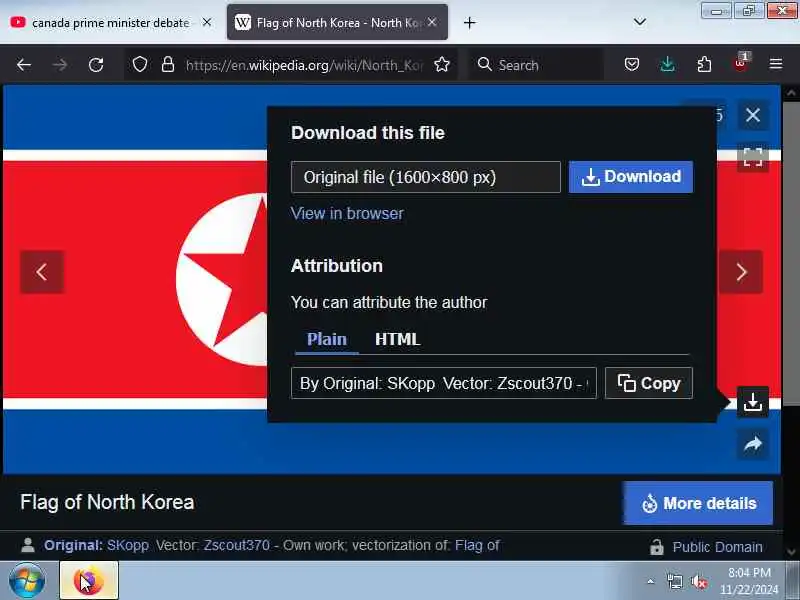Click the attribution text field

tap(443, 383)
